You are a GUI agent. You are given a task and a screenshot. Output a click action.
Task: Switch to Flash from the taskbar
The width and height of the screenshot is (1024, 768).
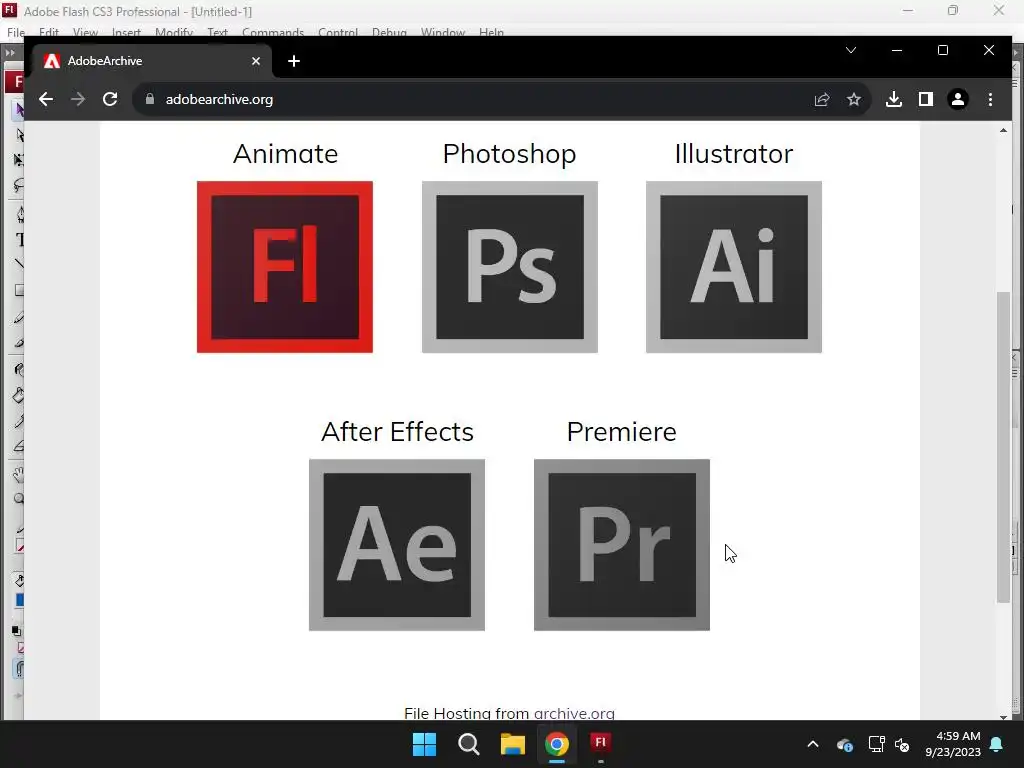[600, 744]
